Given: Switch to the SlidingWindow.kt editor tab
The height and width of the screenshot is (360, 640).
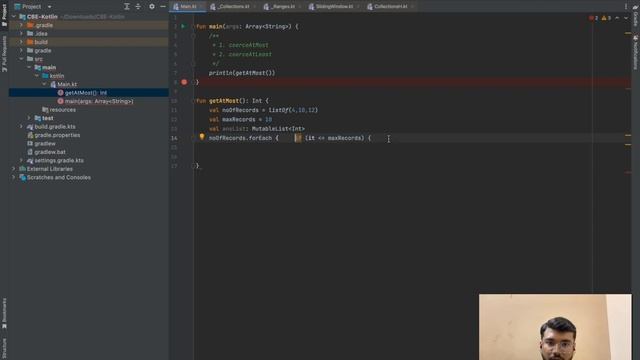Looking at the screenshot, I should (334, 7).
